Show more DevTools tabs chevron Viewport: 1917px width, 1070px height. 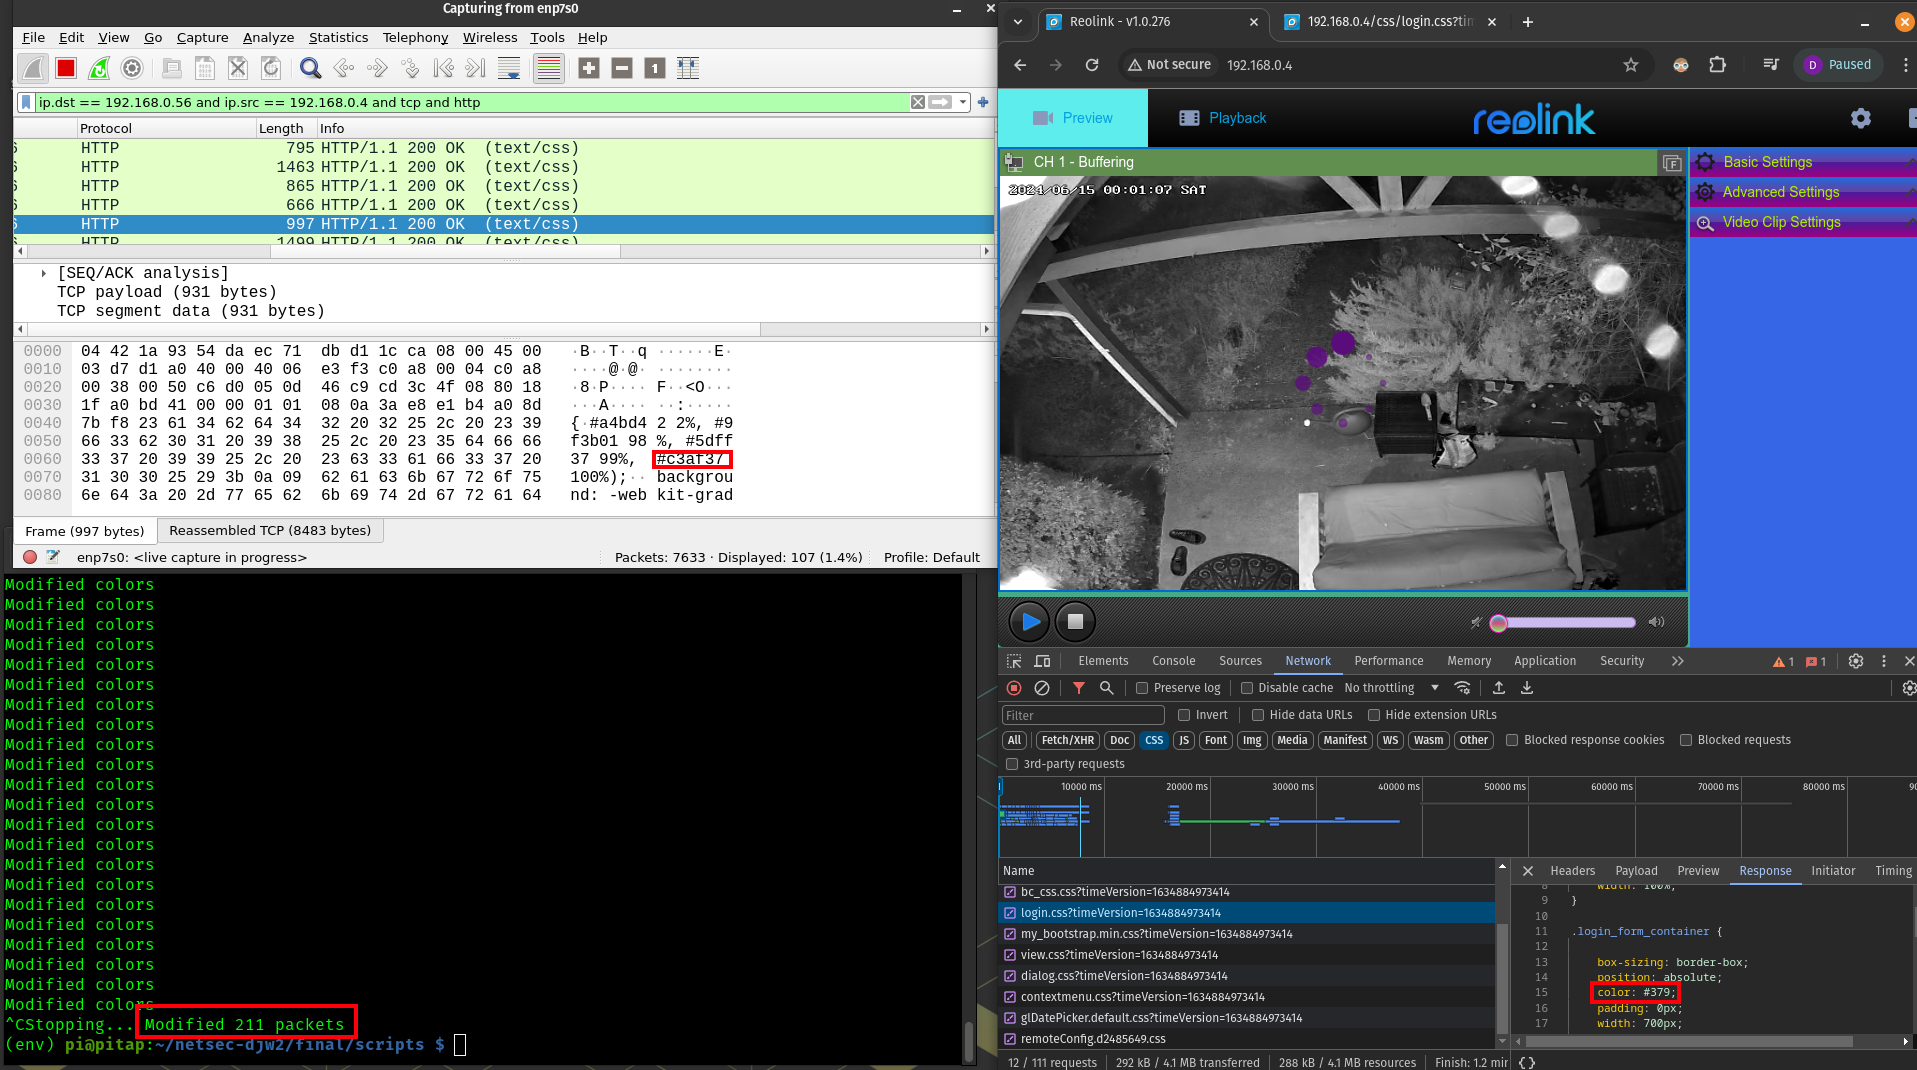(x=1677, y=661)
